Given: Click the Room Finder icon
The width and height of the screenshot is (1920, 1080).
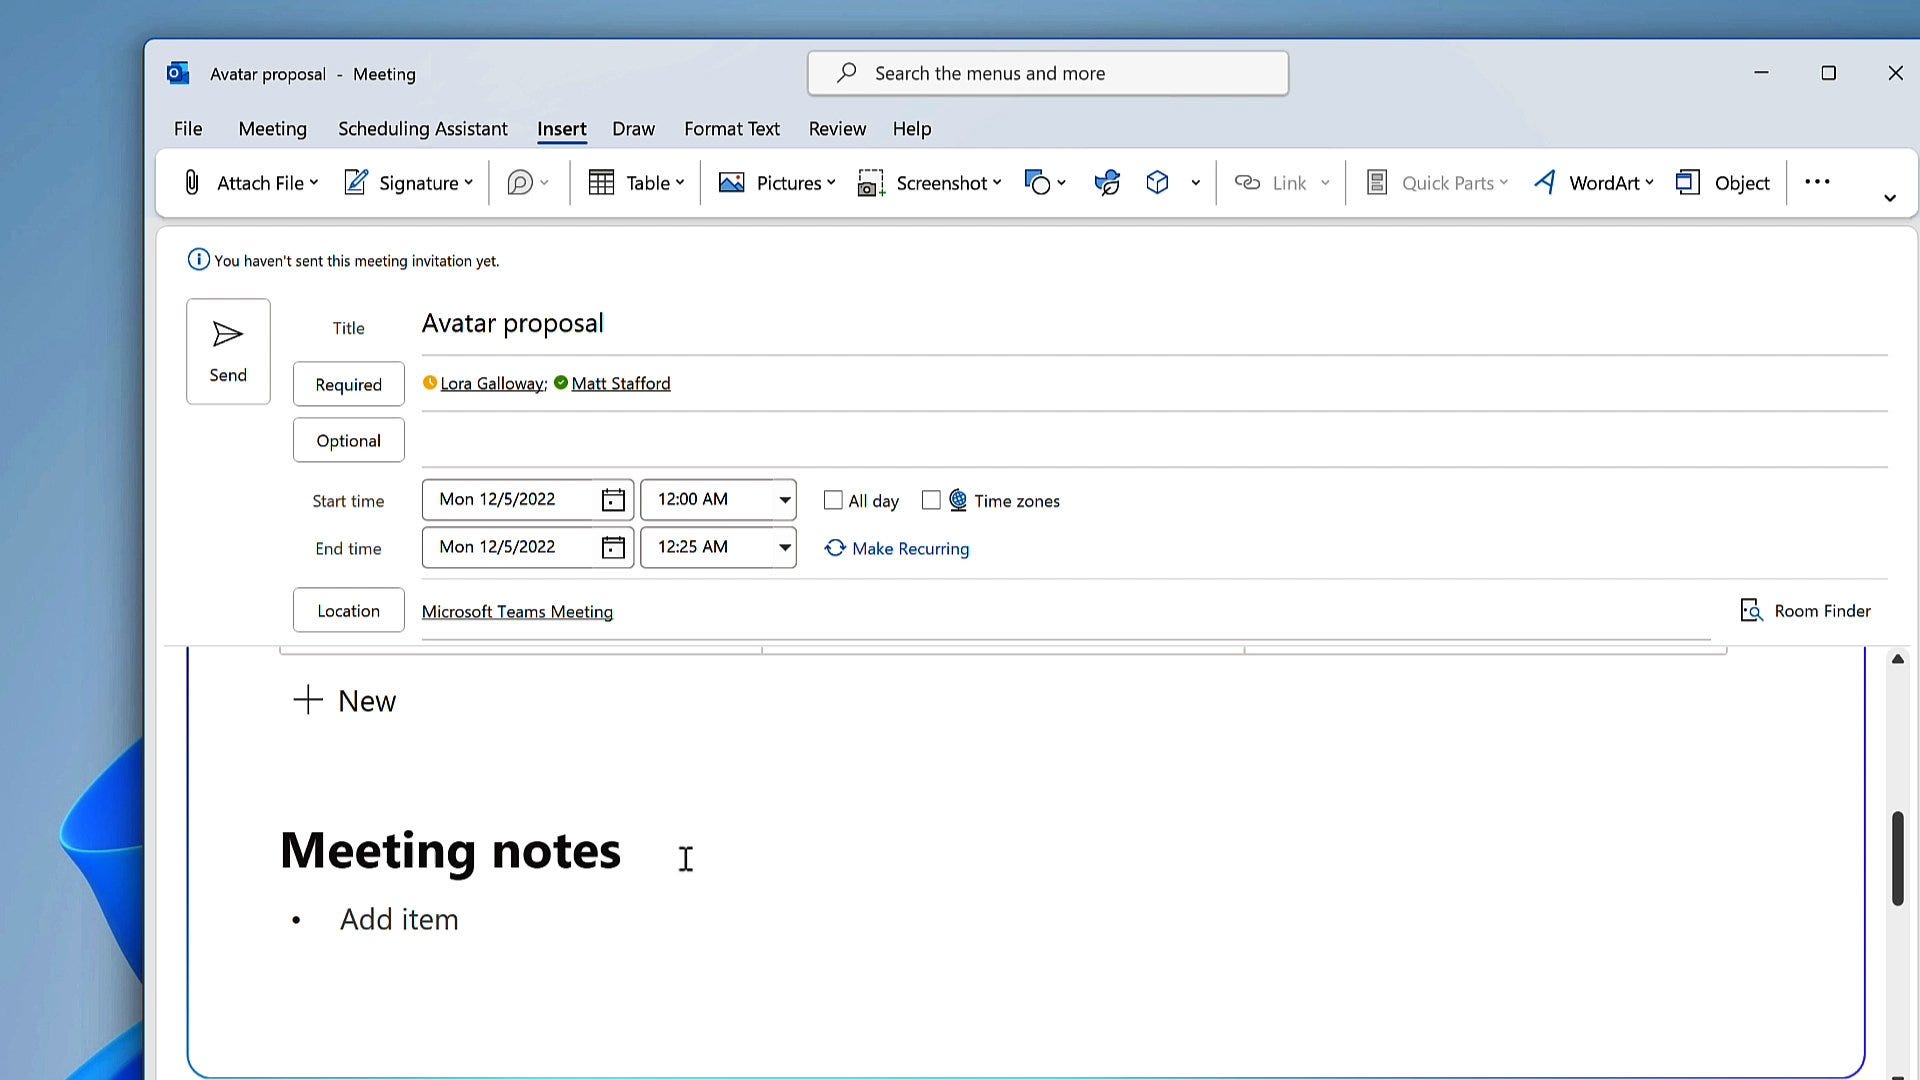Looking at the screenshot, I should (1751, 611).
